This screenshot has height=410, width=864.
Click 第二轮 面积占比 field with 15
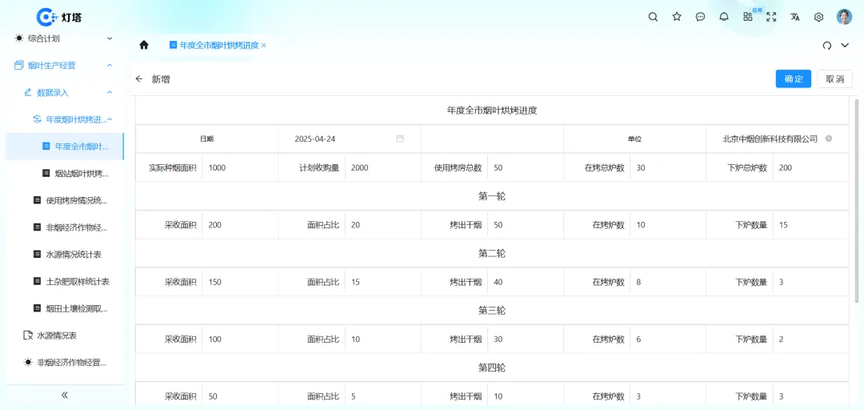(x=382, y=282)
